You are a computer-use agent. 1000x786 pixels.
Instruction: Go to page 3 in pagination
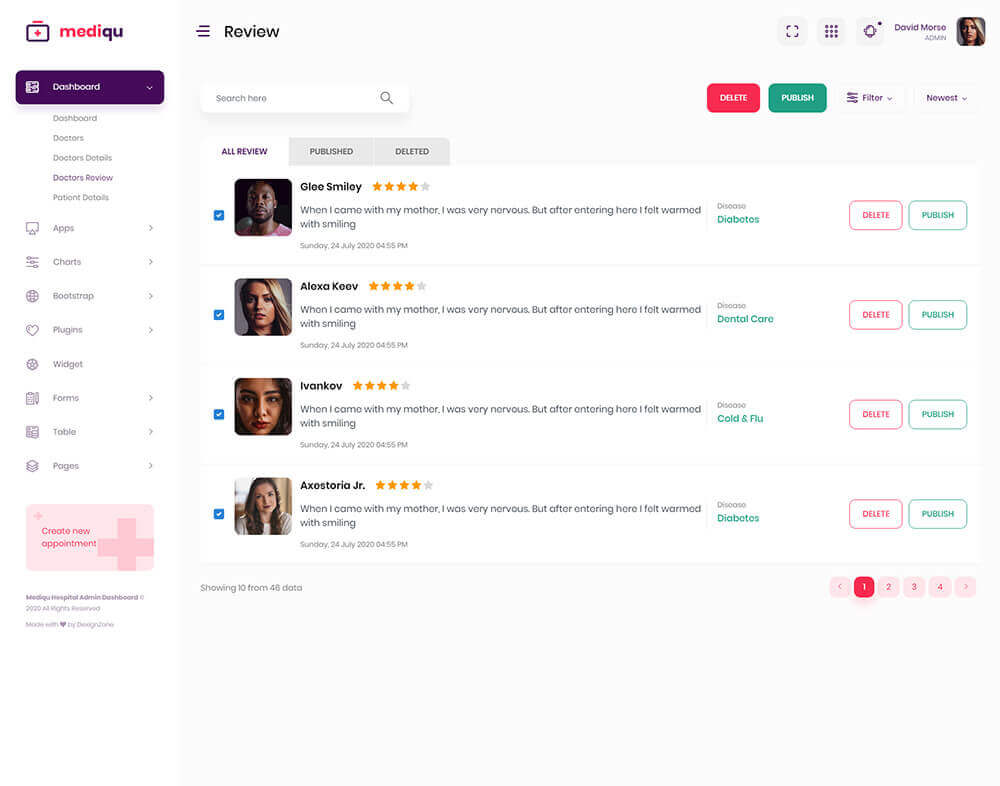(914, 587)
